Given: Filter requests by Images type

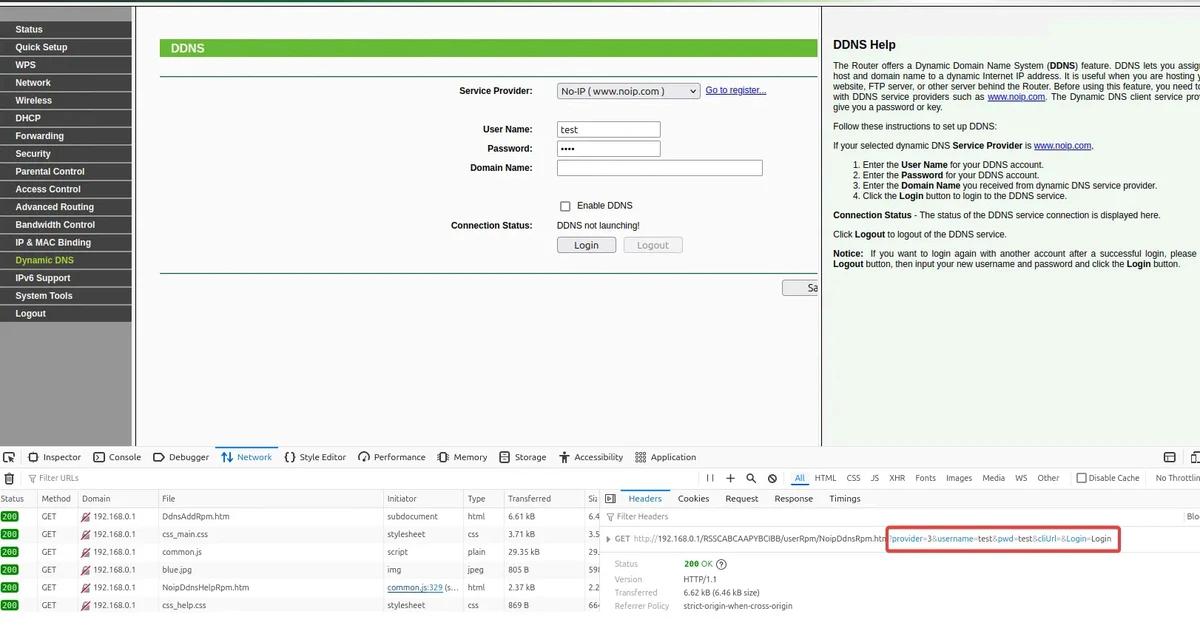Looking at the screenshot, I should point(959,478).
